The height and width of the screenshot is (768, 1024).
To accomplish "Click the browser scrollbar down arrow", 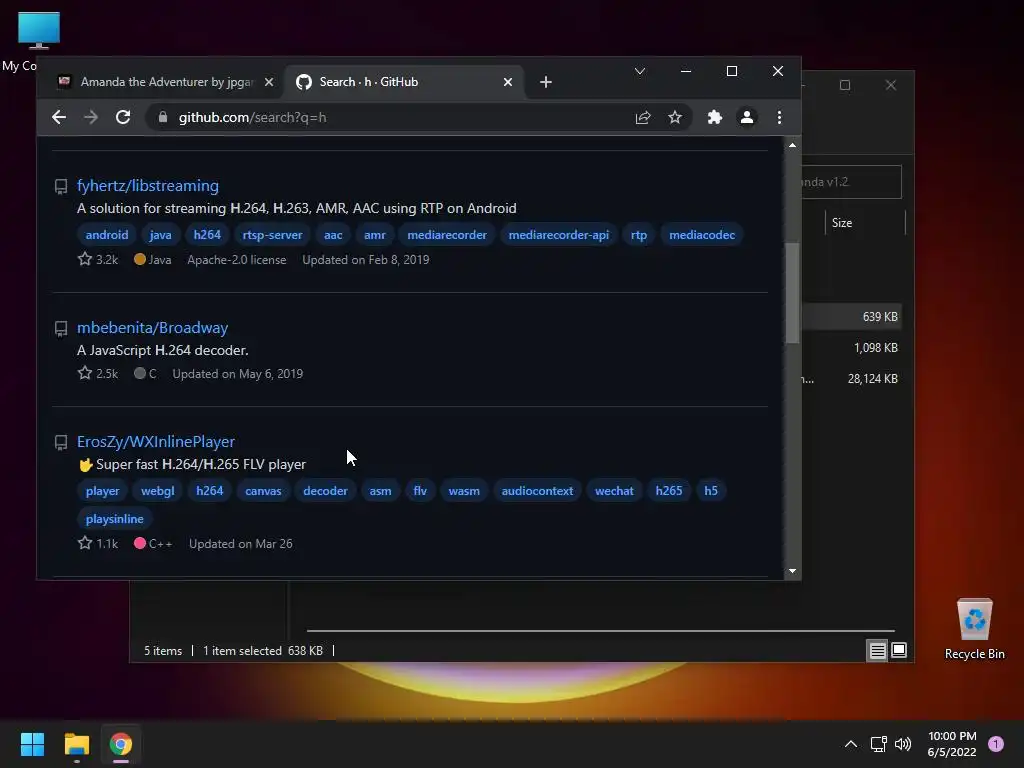I will pyautogui.click(x=792, y=571).
